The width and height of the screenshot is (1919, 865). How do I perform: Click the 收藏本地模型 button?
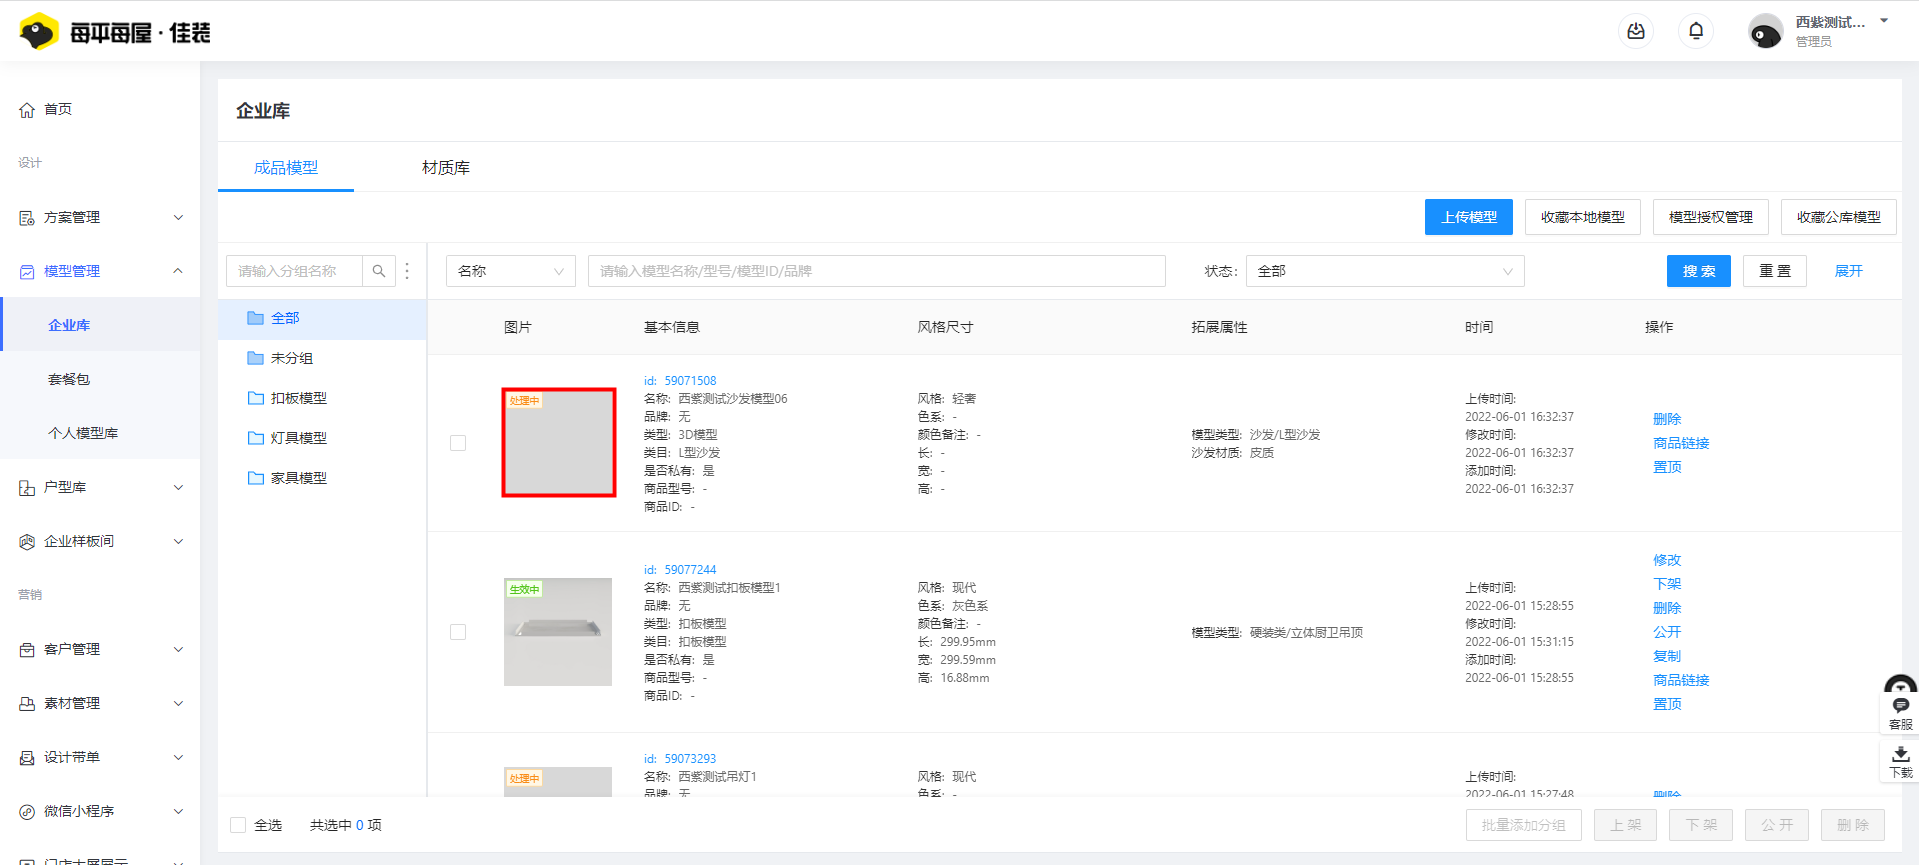click(1583, 217)
